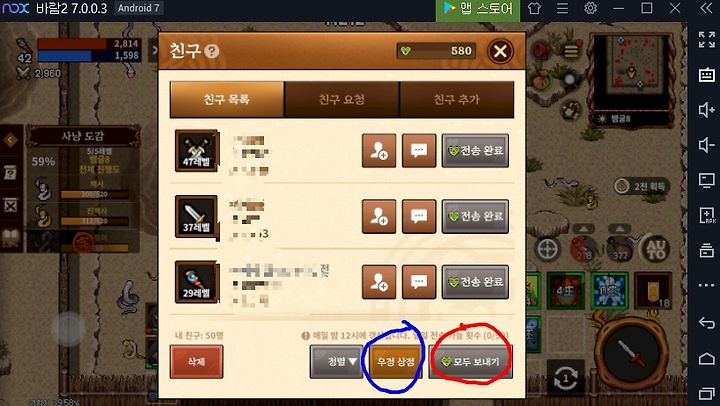Select the level 47 friend avatar
The image size is (720, 406).
click(197, 151)
